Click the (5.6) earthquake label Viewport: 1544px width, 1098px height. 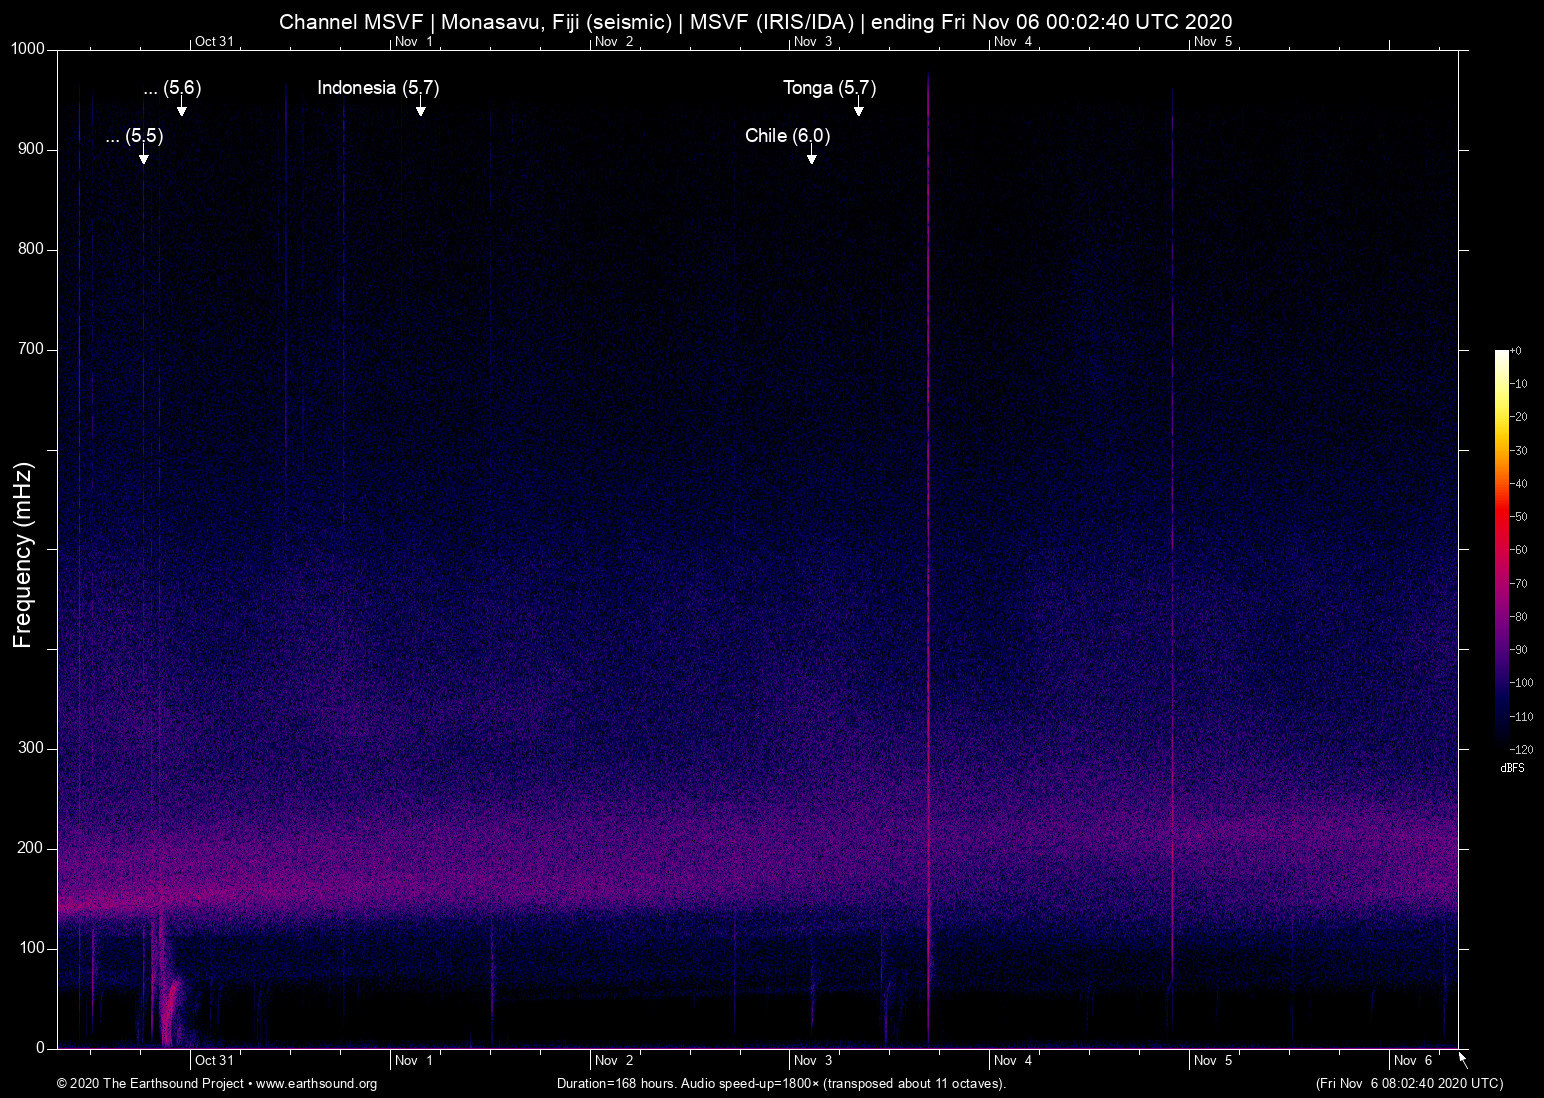pyautogui.click(x=172, y=88)
